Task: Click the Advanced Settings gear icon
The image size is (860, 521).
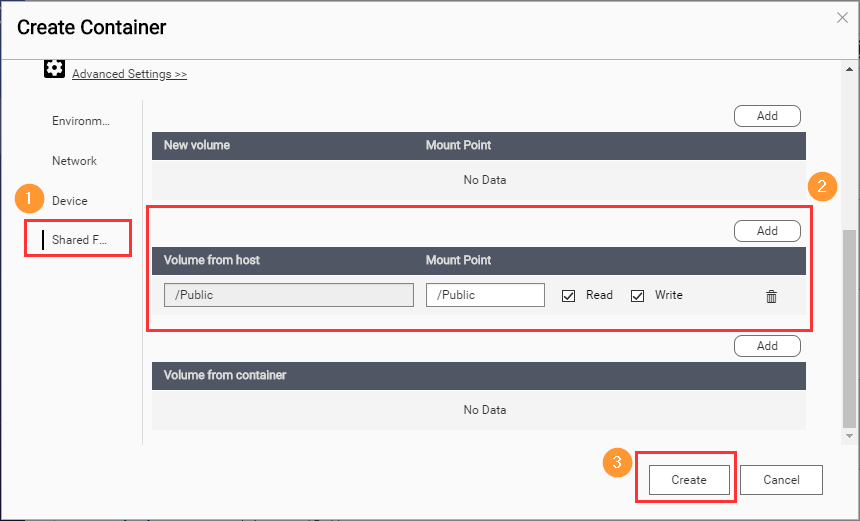Action: pyautogui.click(x=54, y=70)
